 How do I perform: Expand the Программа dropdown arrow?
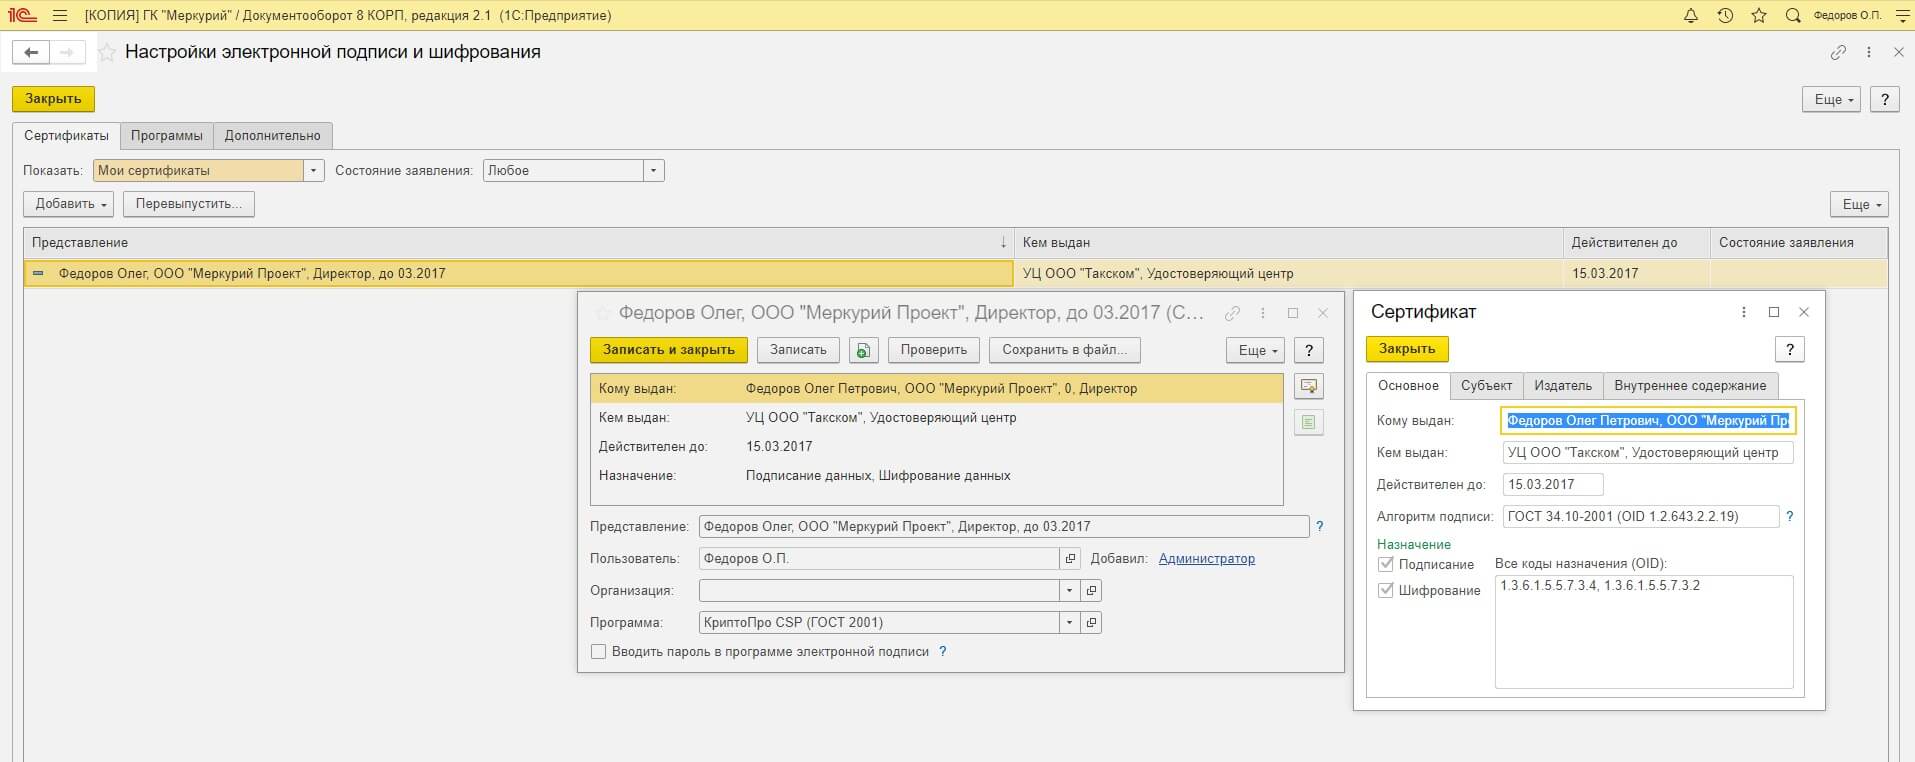1069,623
